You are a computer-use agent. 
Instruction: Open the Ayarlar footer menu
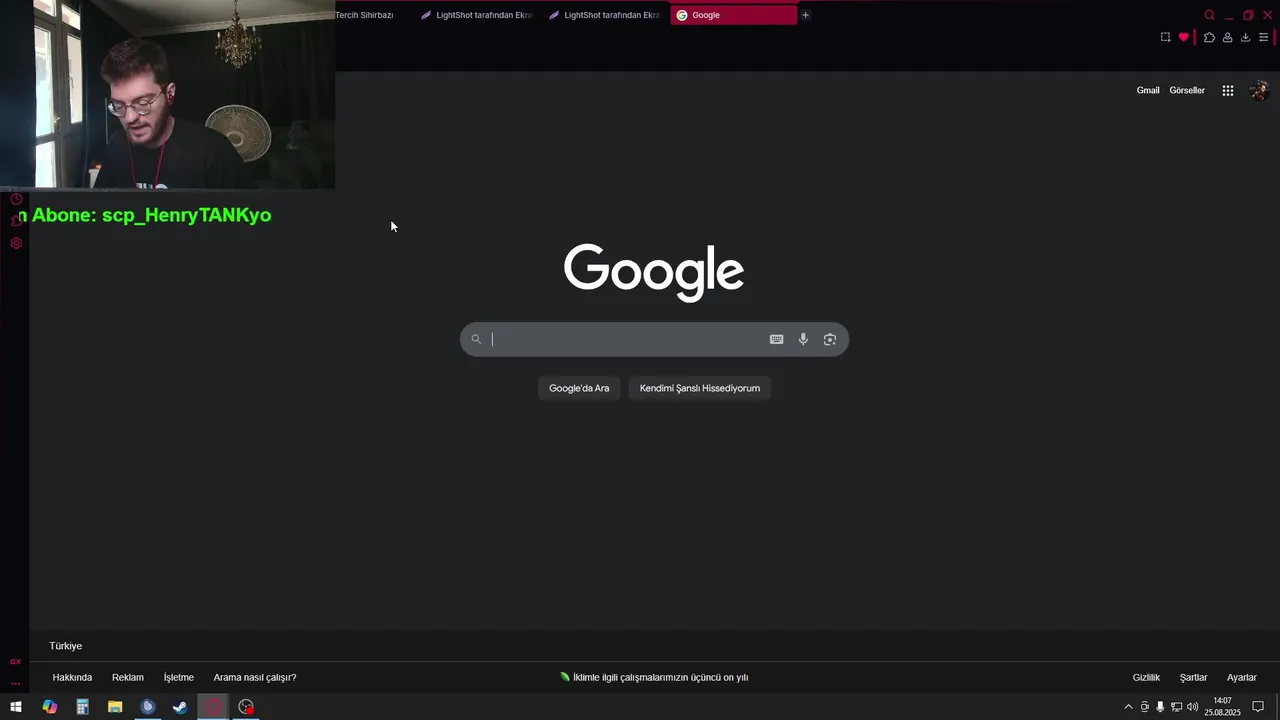click(1242, 677)
